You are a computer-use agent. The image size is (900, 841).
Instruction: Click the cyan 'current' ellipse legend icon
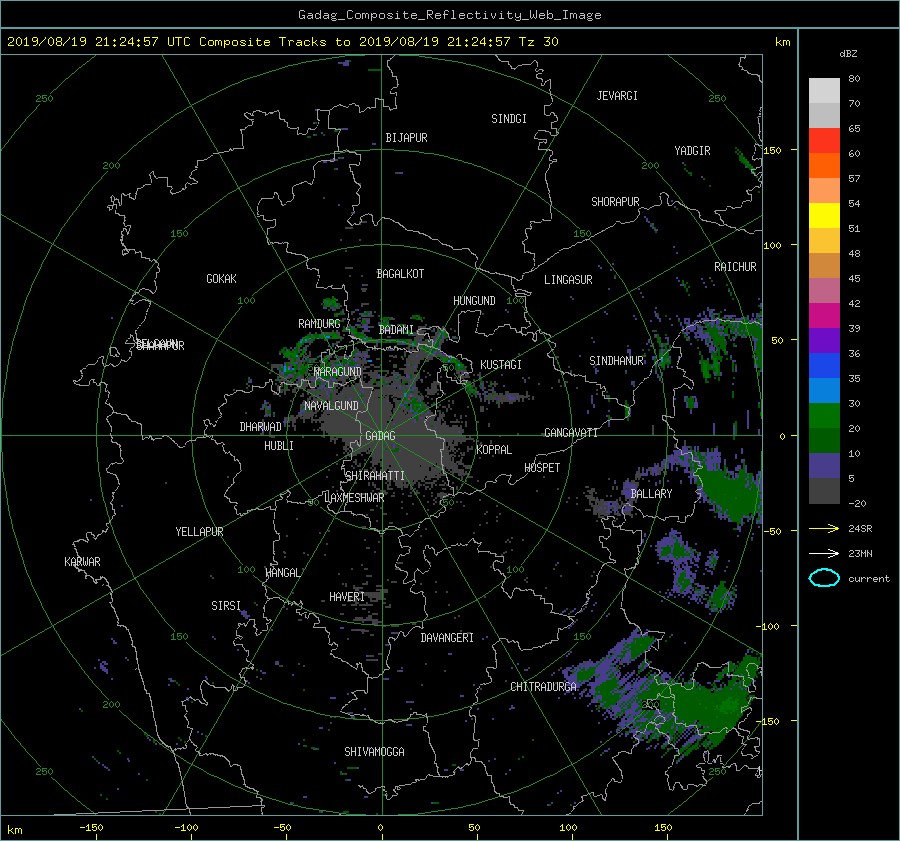[x=824, y=578]
